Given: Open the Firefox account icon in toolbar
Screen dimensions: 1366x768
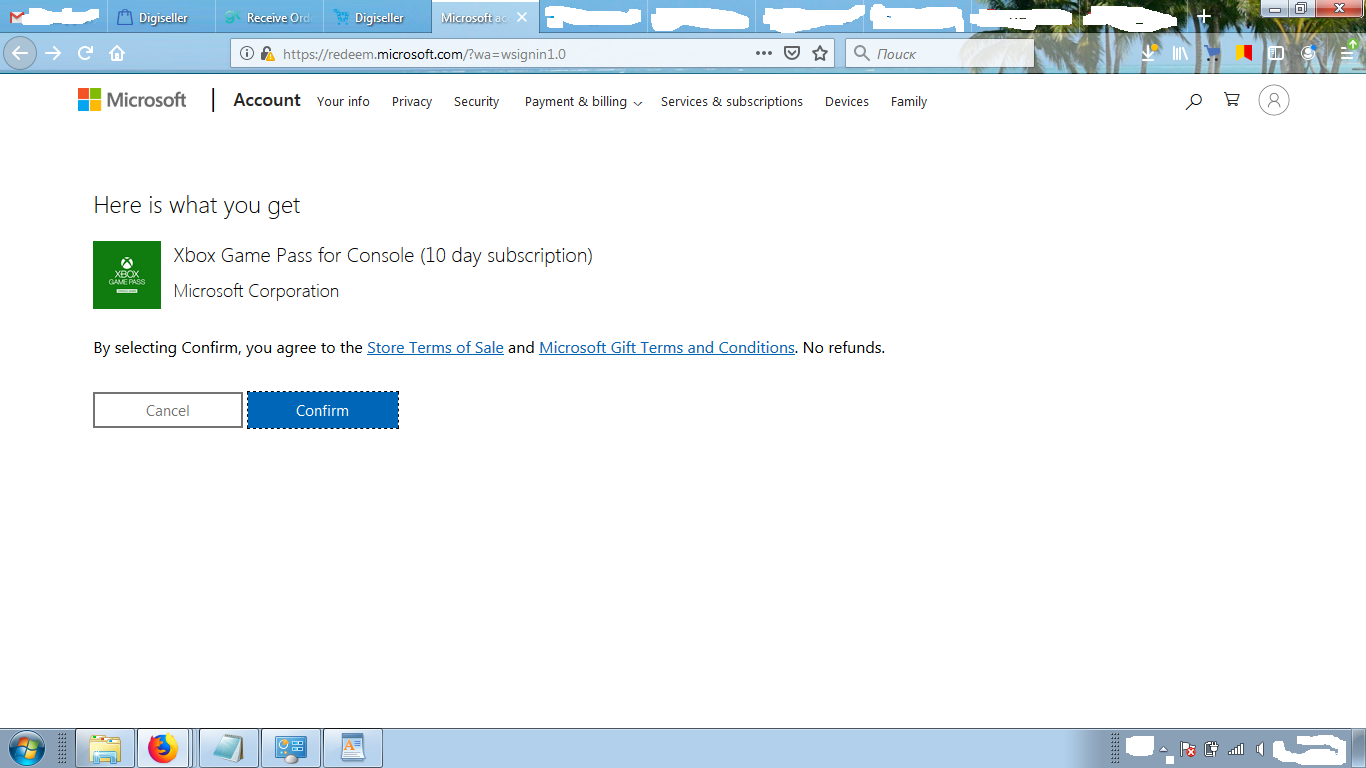Looking at the screenshot, I should click(x=1308, y=54).
